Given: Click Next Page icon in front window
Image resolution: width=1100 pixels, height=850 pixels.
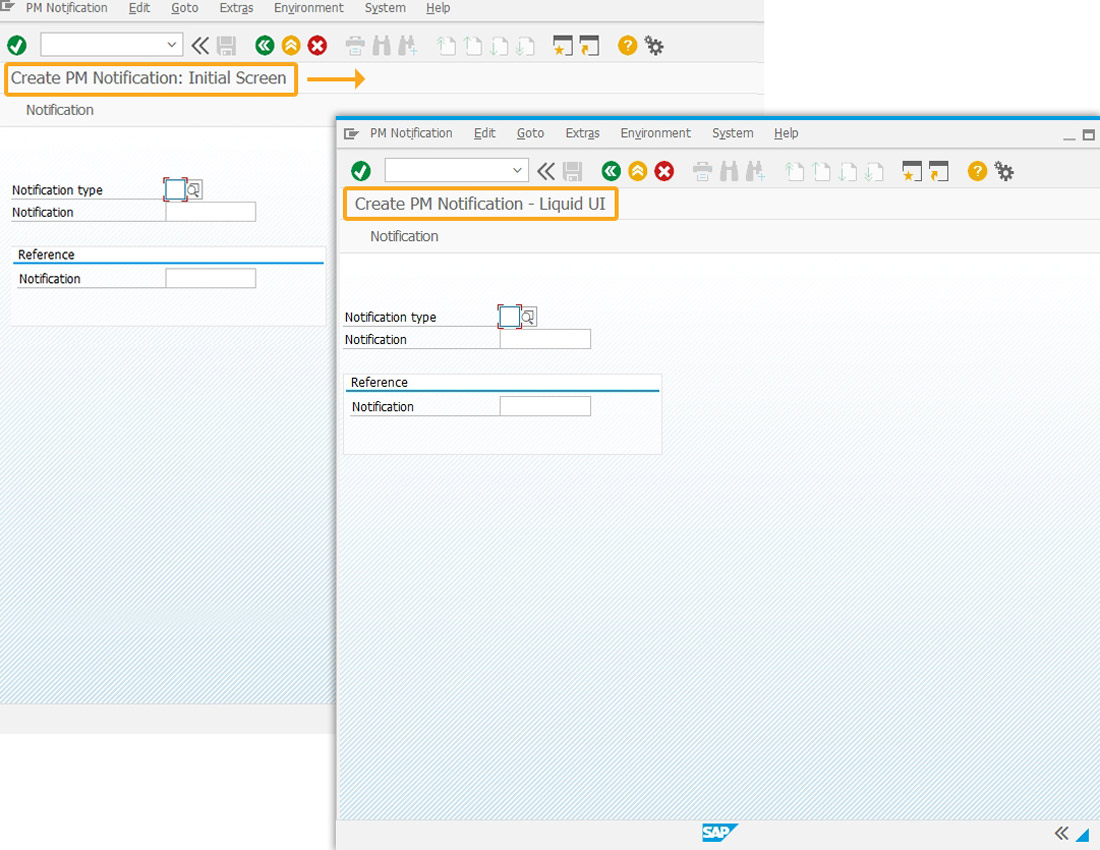Looking at the screenshot, I should pos(847,171).
